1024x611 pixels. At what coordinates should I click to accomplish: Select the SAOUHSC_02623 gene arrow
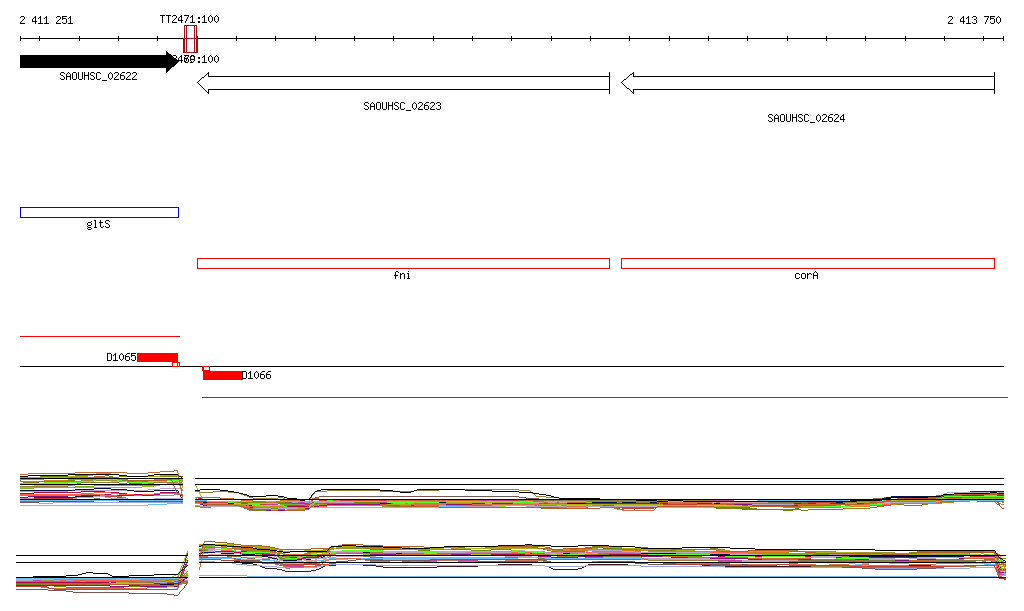tap(403, 83)
